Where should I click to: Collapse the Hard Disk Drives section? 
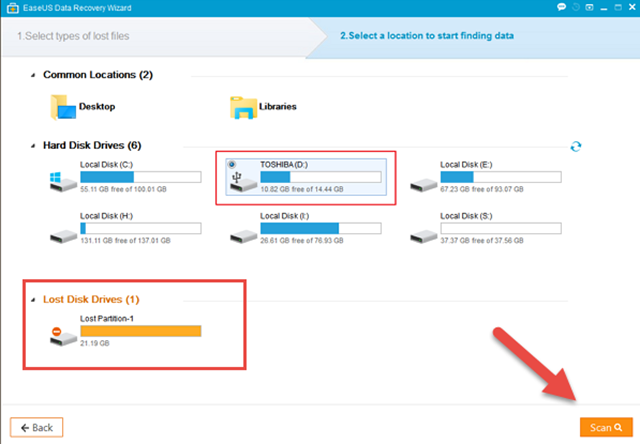click(x=33, y=146)
